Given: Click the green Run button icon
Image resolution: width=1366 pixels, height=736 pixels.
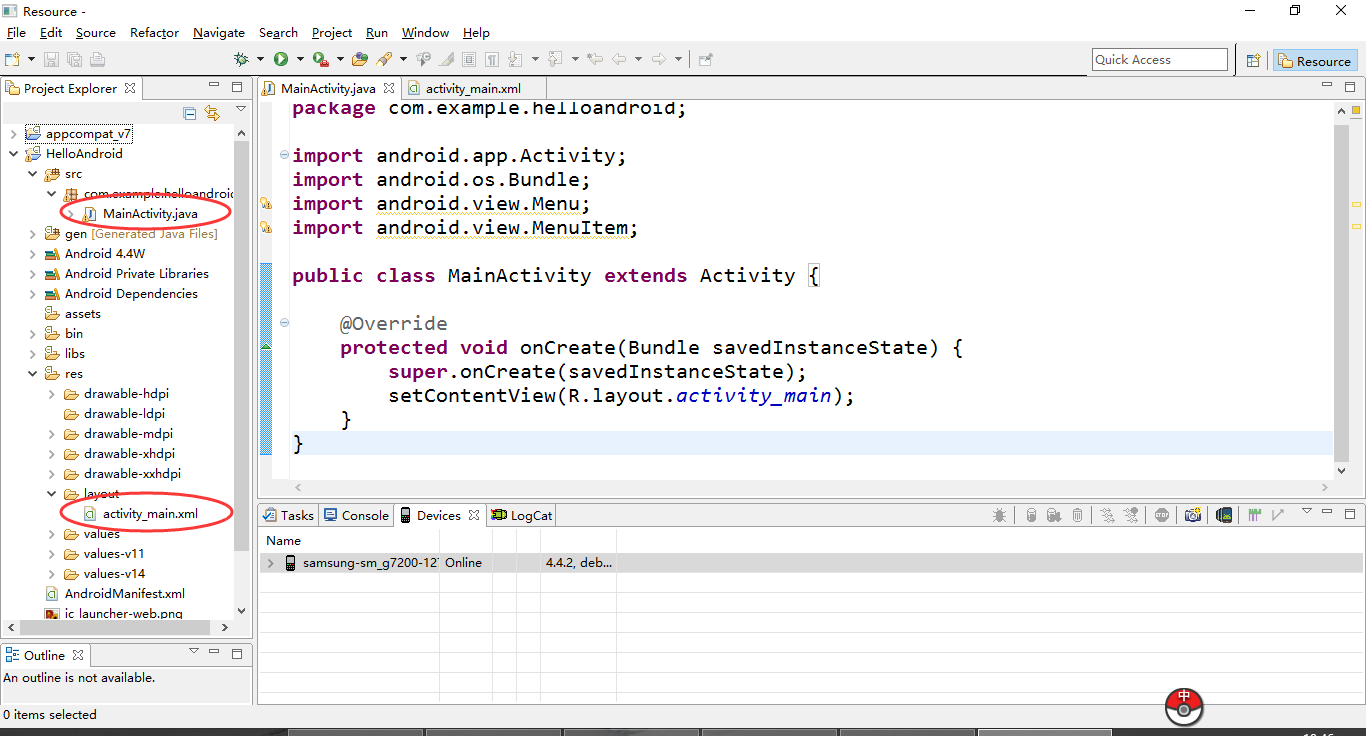Looking at the screenshot, I should coord(281,60).
